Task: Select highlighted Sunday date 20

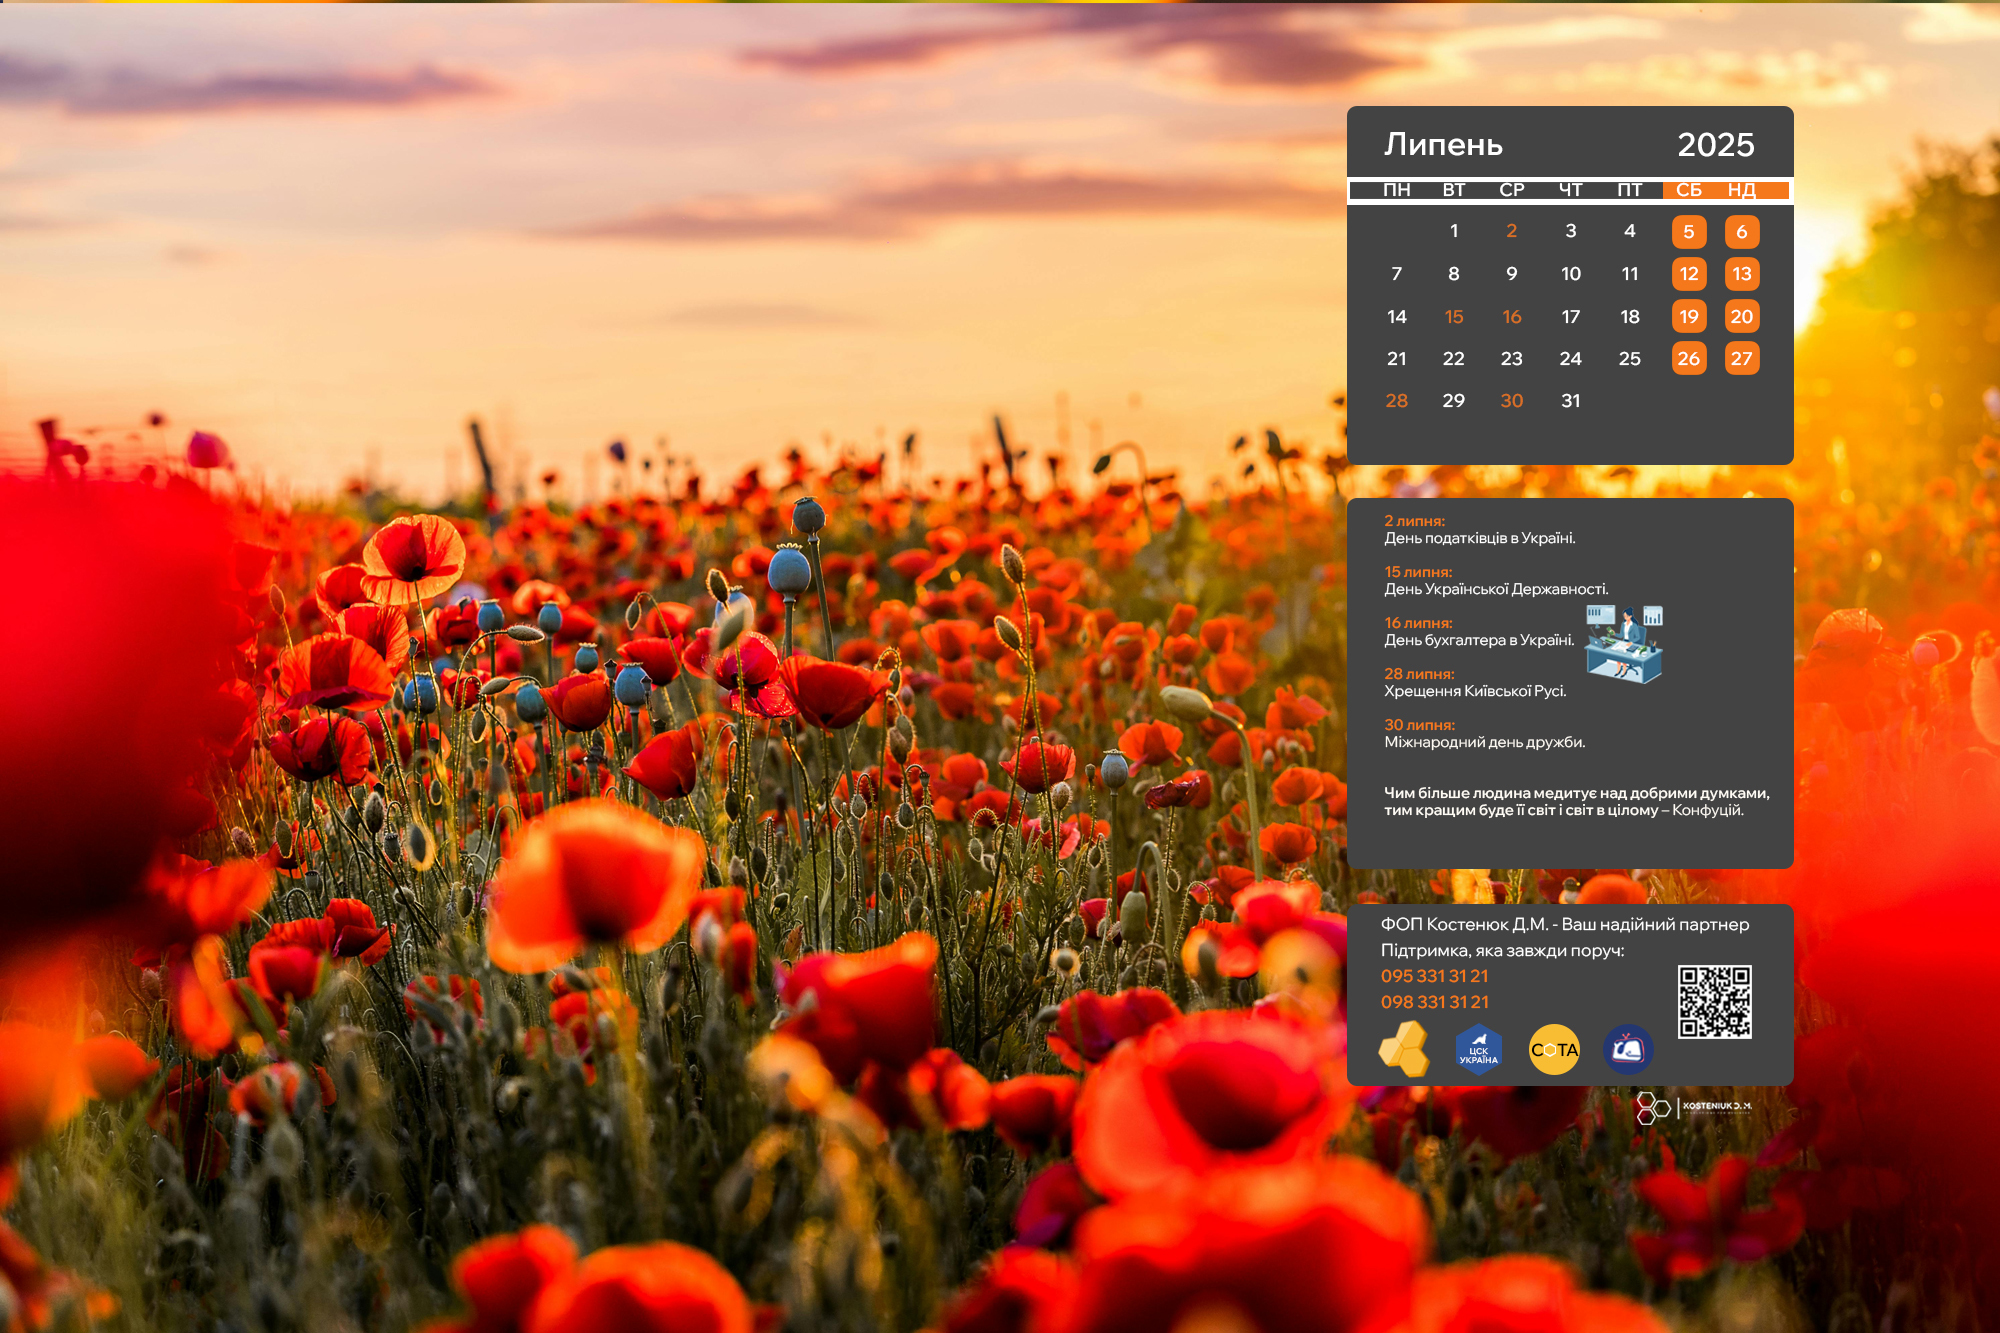Action: point(1742,317)
